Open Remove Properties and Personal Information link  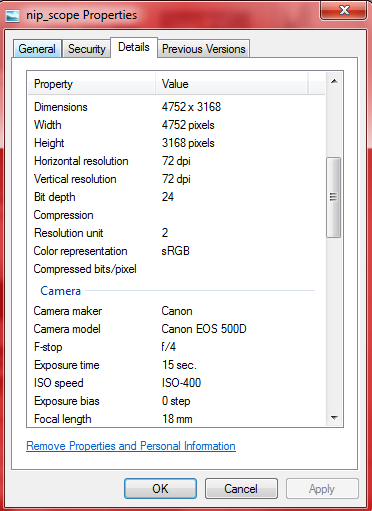(131, 446)
